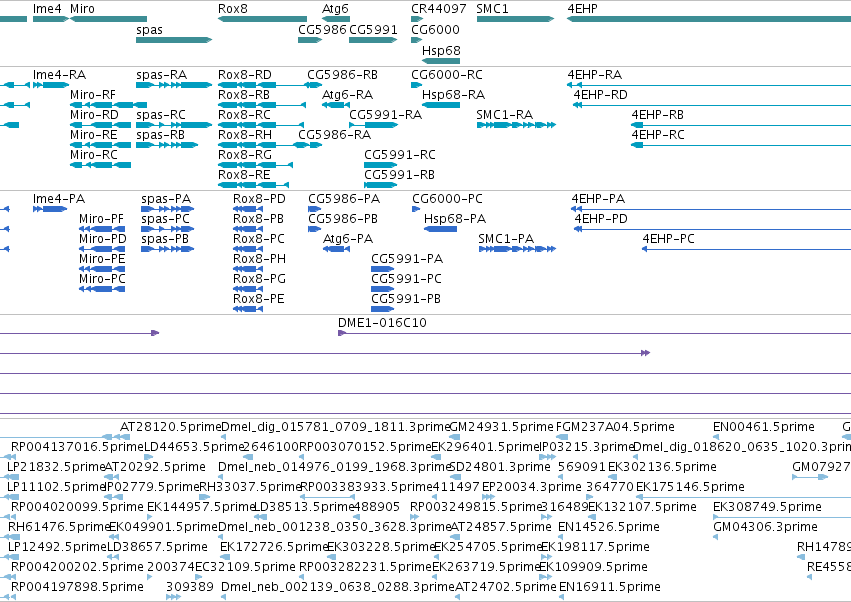Image resolution: width=851 pixels, height=602 pixels.
Task: Click the Atg6 gene label
Action: (335, 9)
